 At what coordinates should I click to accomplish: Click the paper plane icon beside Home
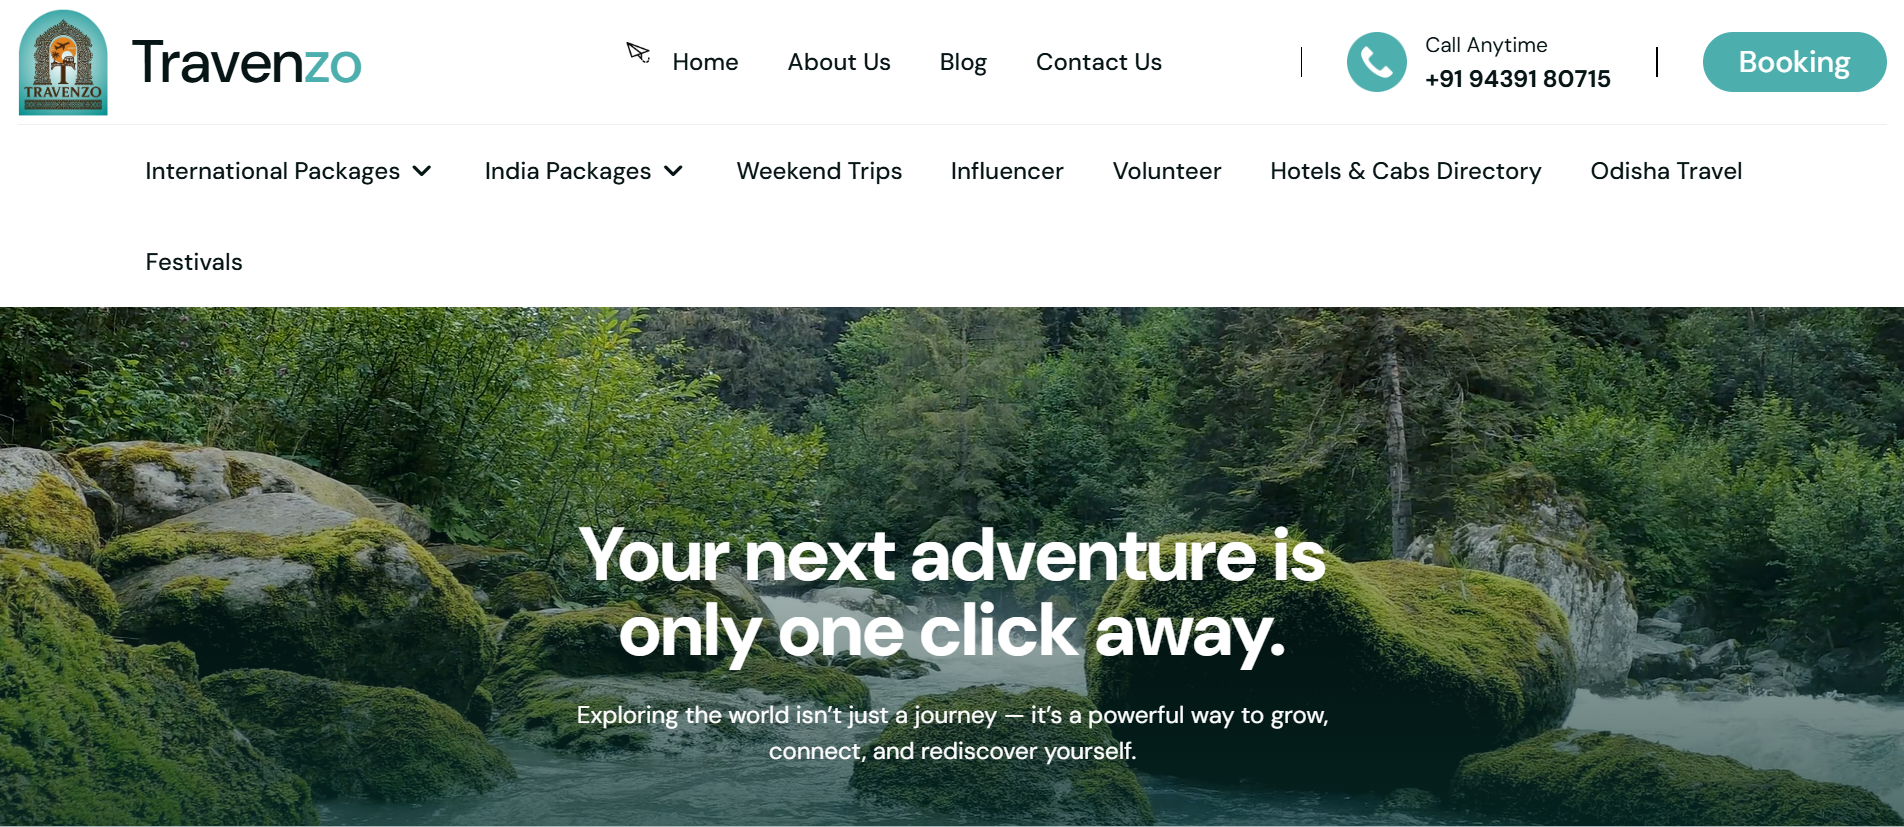coord(638,52)
